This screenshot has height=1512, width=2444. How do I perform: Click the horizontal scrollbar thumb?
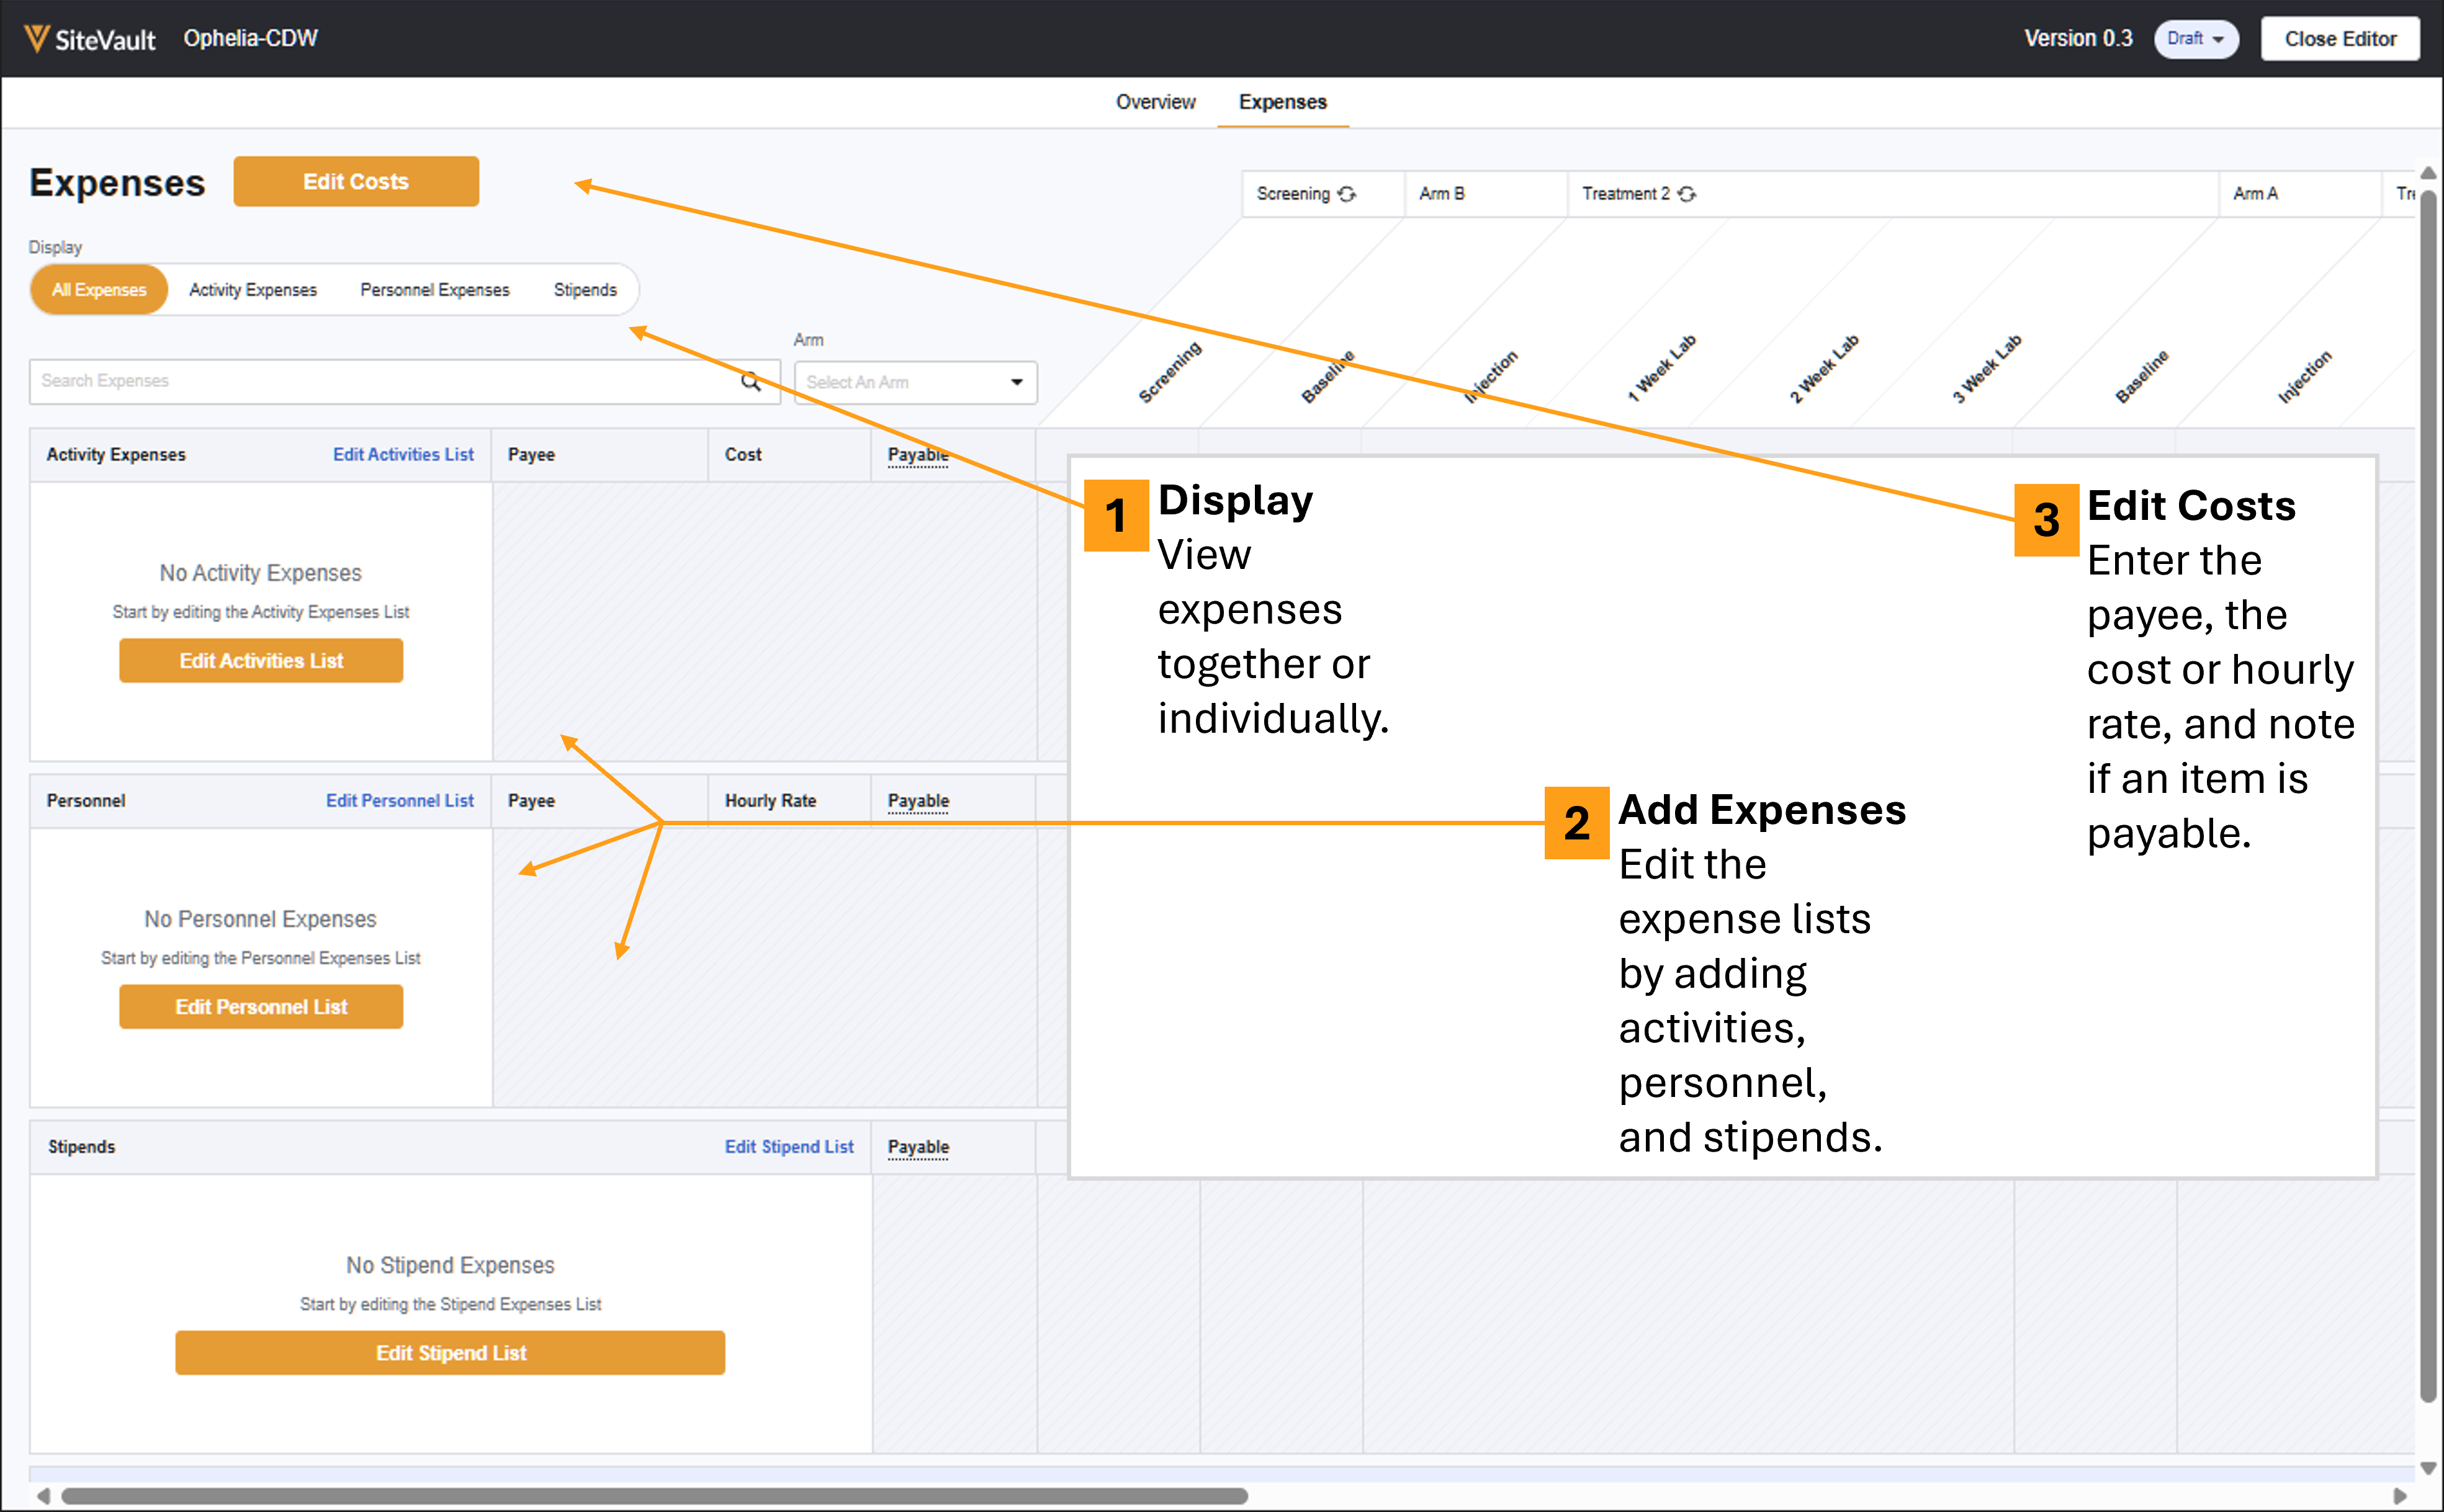click(x=655, y=1496)
